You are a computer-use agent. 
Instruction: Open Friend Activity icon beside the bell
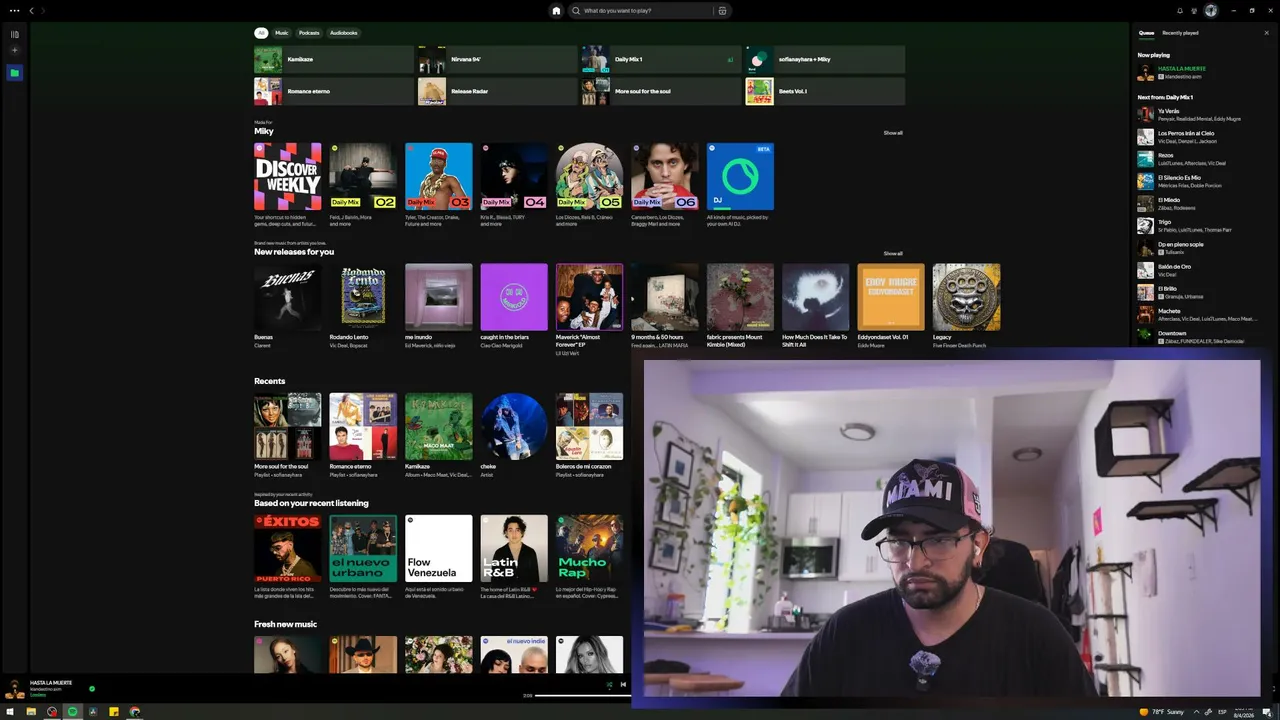pyautogui.click(x=1195, y=11)
